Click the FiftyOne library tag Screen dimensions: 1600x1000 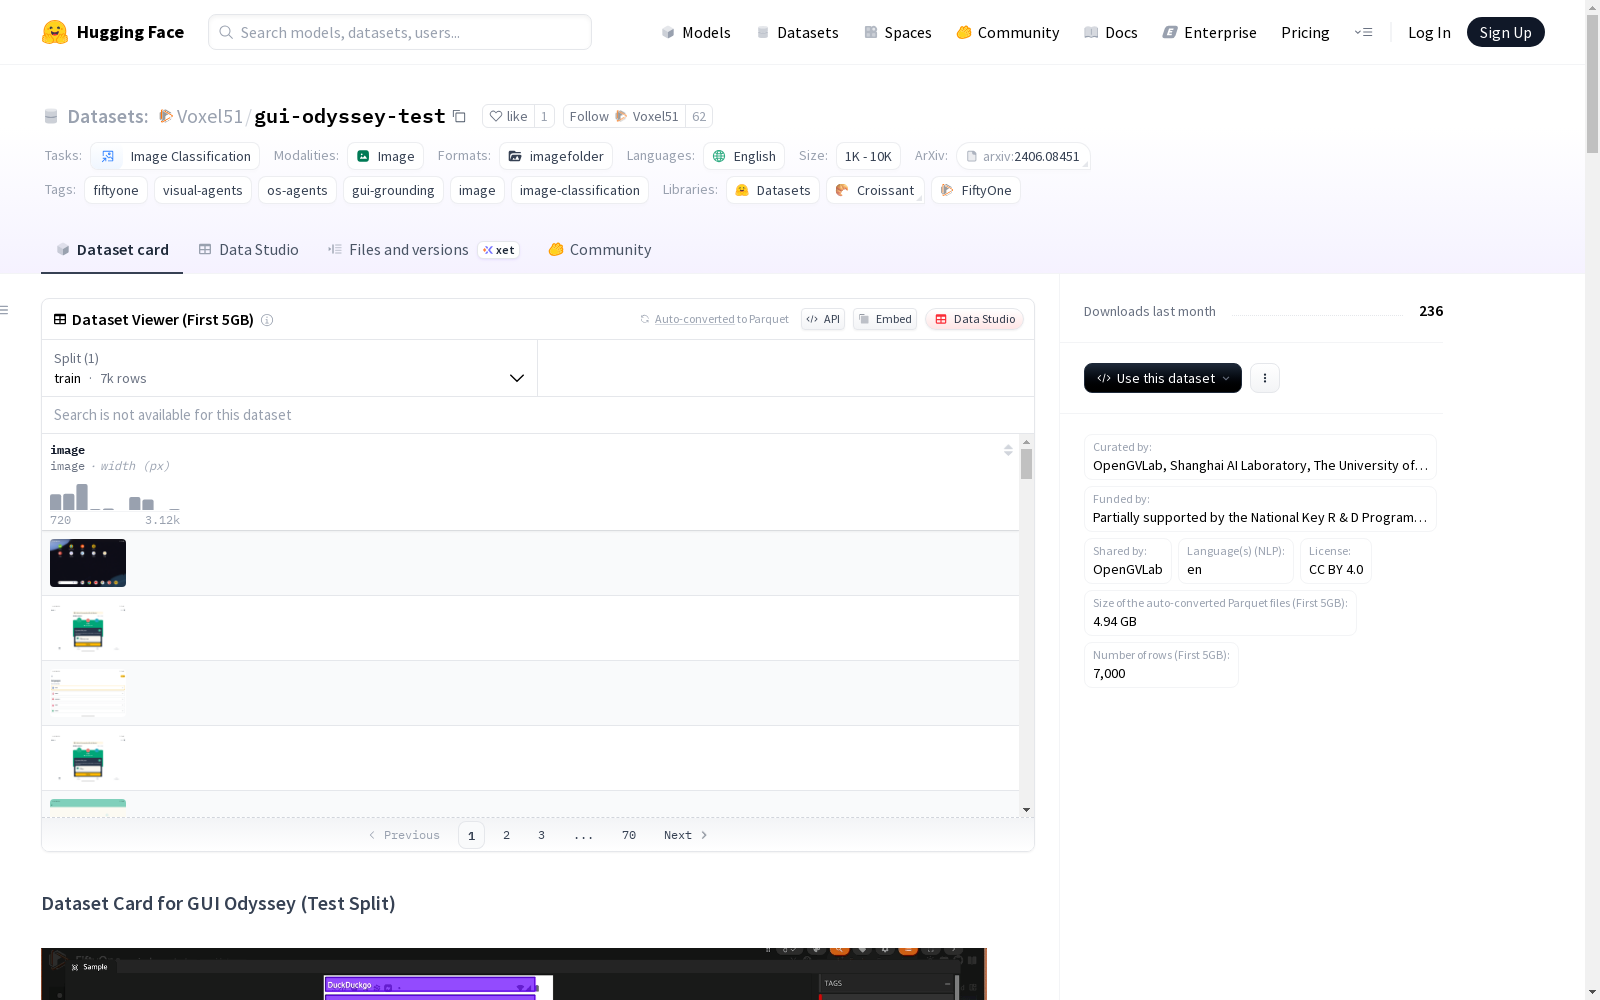[x=976, y=190]
